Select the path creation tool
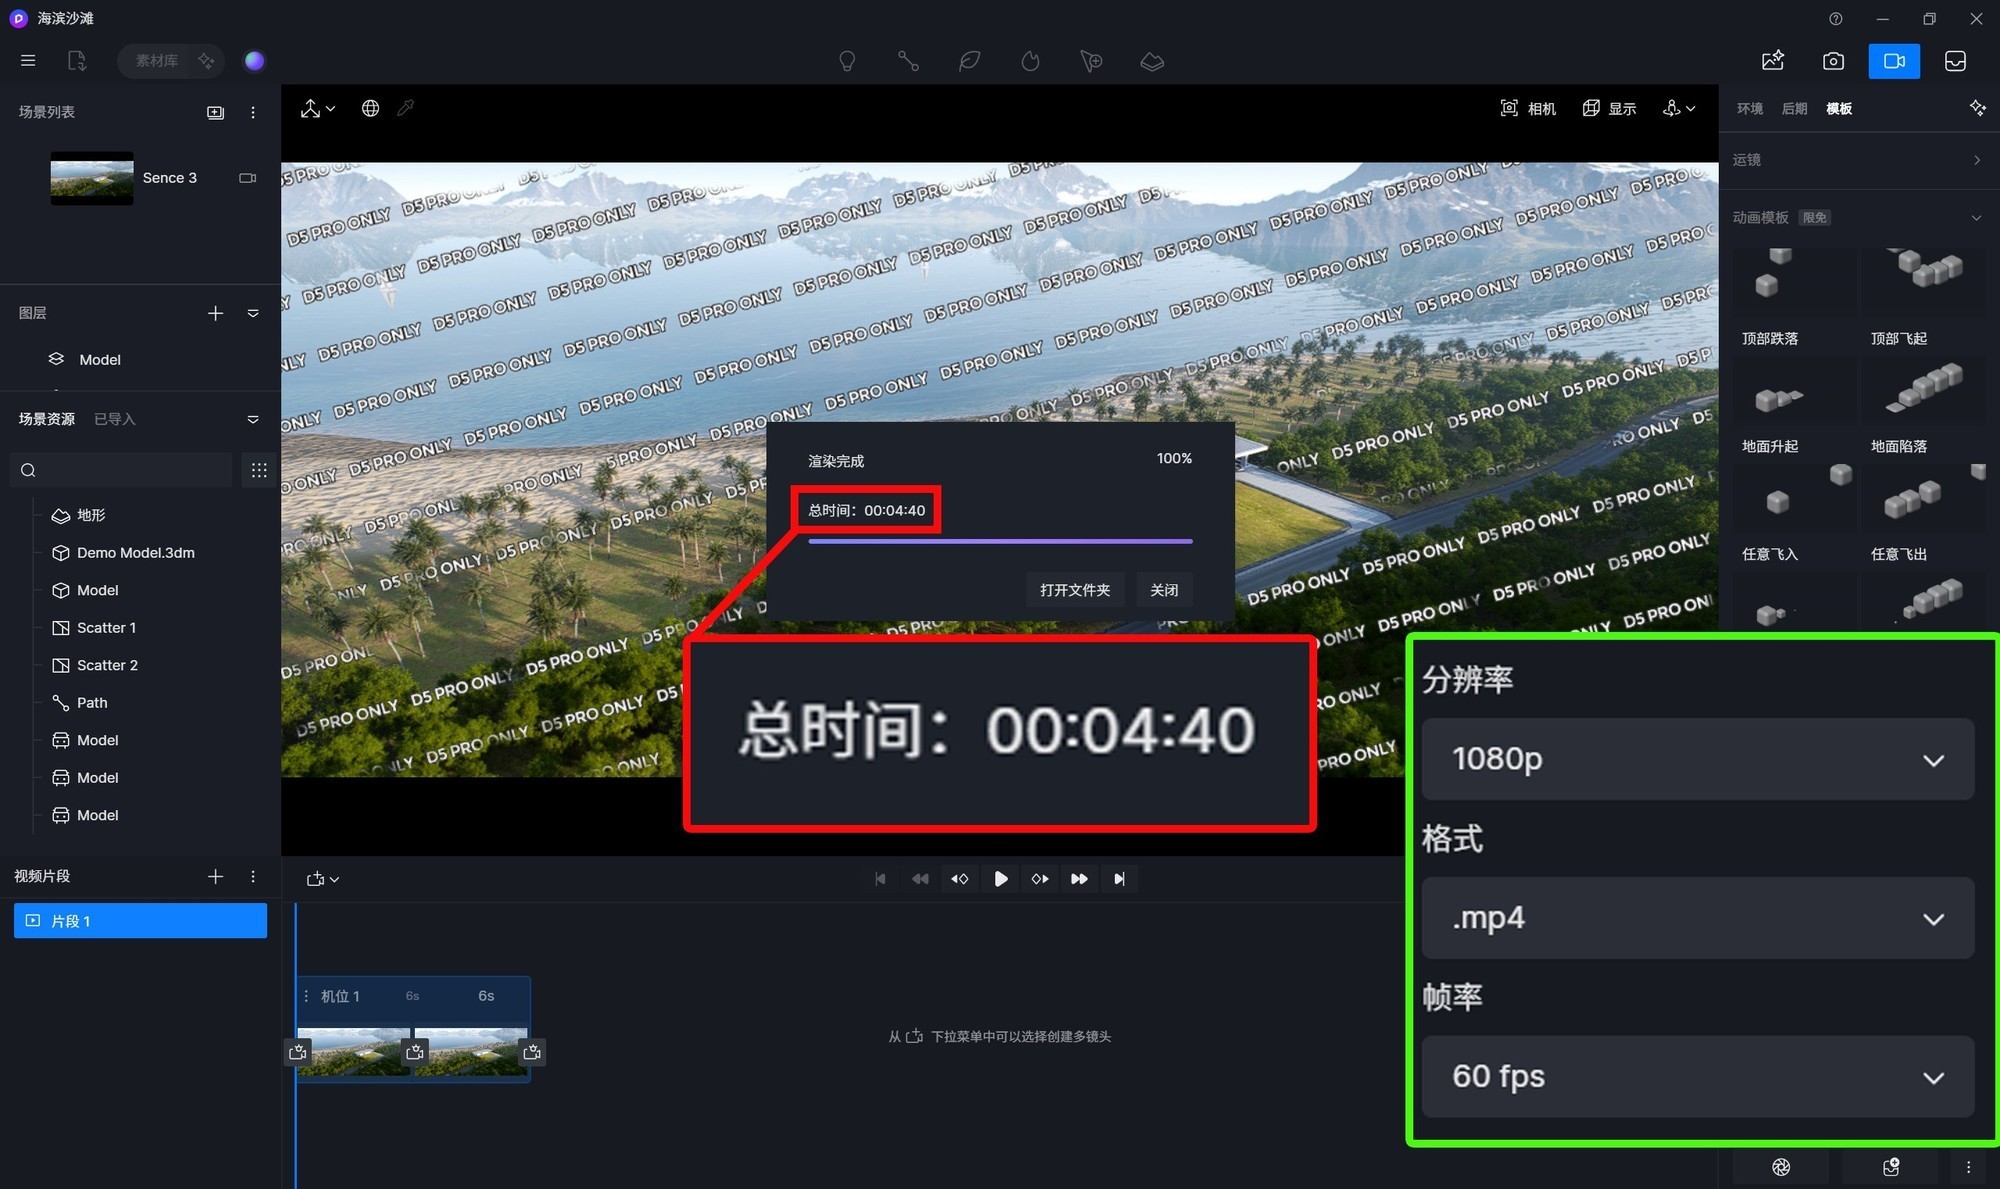The height and width of the screenshot is (1189, 2000). pos(909,60)
